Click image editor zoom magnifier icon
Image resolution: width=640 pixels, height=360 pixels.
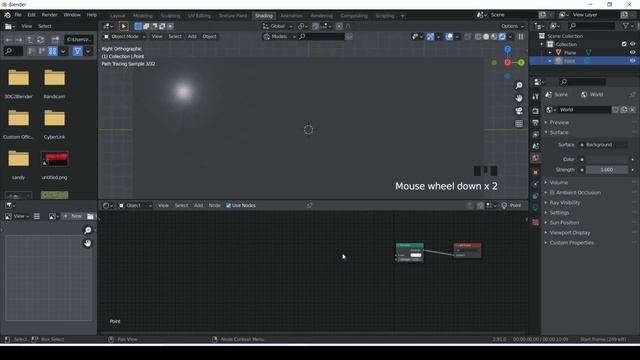click(x=87, y=230)
